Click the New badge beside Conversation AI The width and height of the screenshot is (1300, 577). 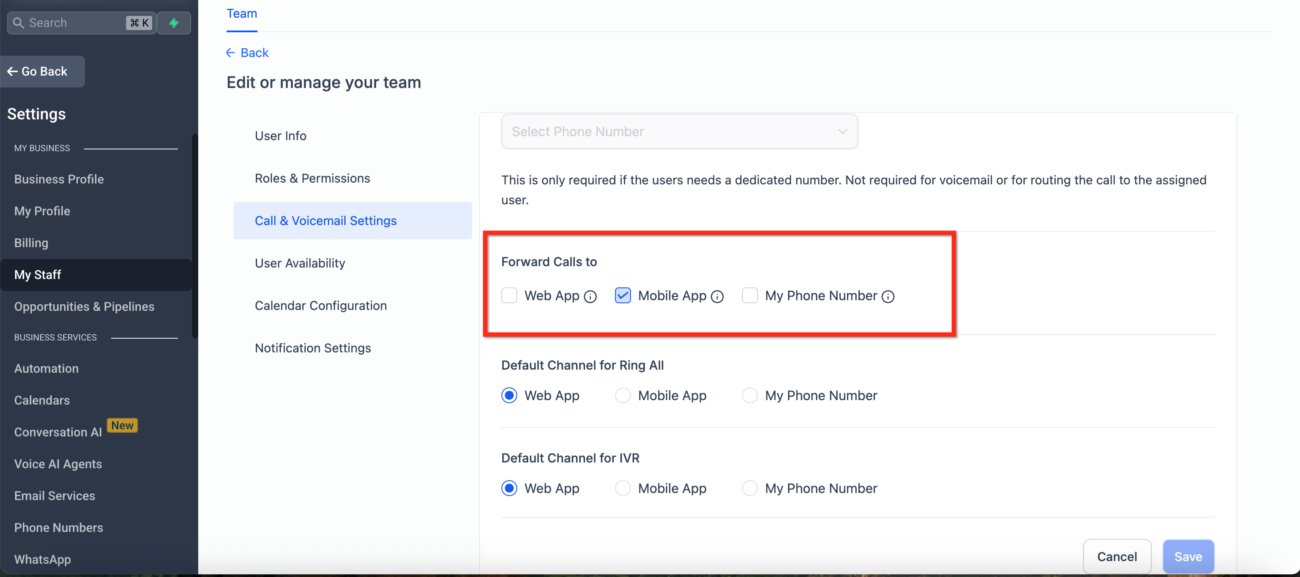tap(122, 426)
